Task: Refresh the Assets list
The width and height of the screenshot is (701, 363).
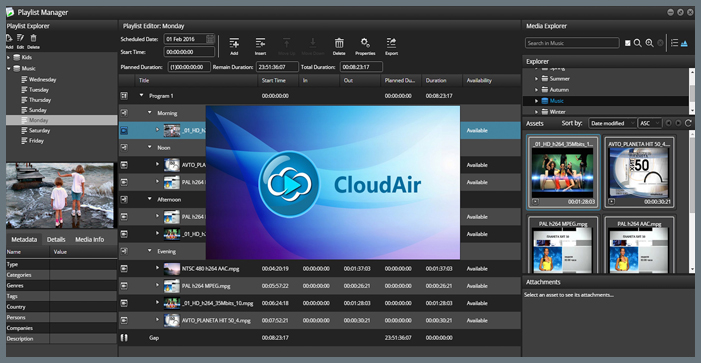Action: (x=688, y=123)
